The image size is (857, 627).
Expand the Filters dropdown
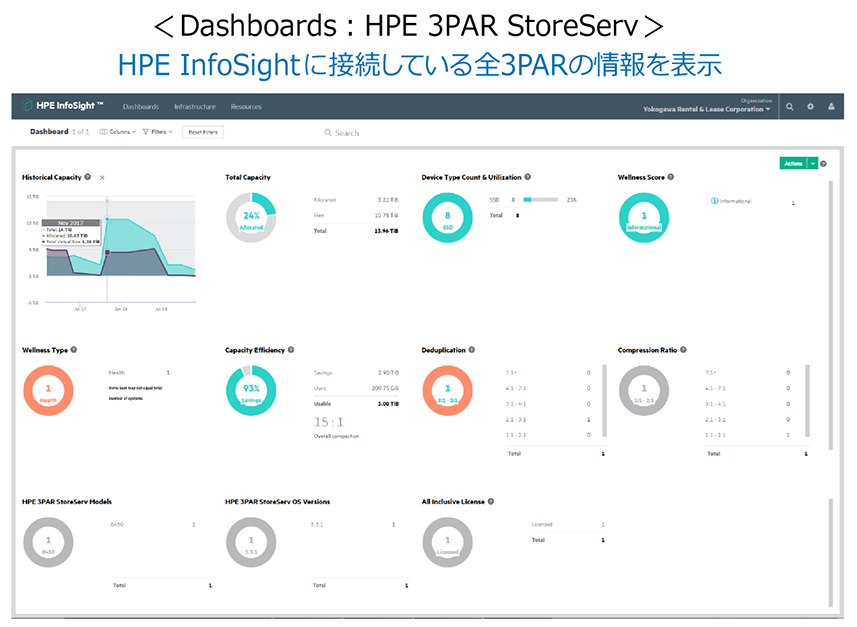click(157, 132)
